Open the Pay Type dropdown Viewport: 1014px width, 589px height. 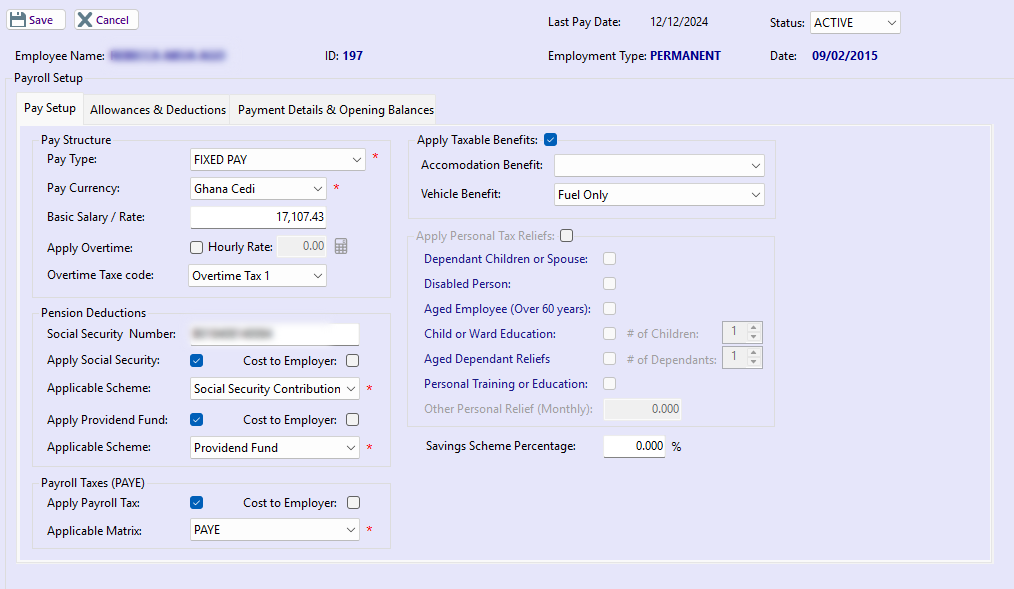(278, 159)
